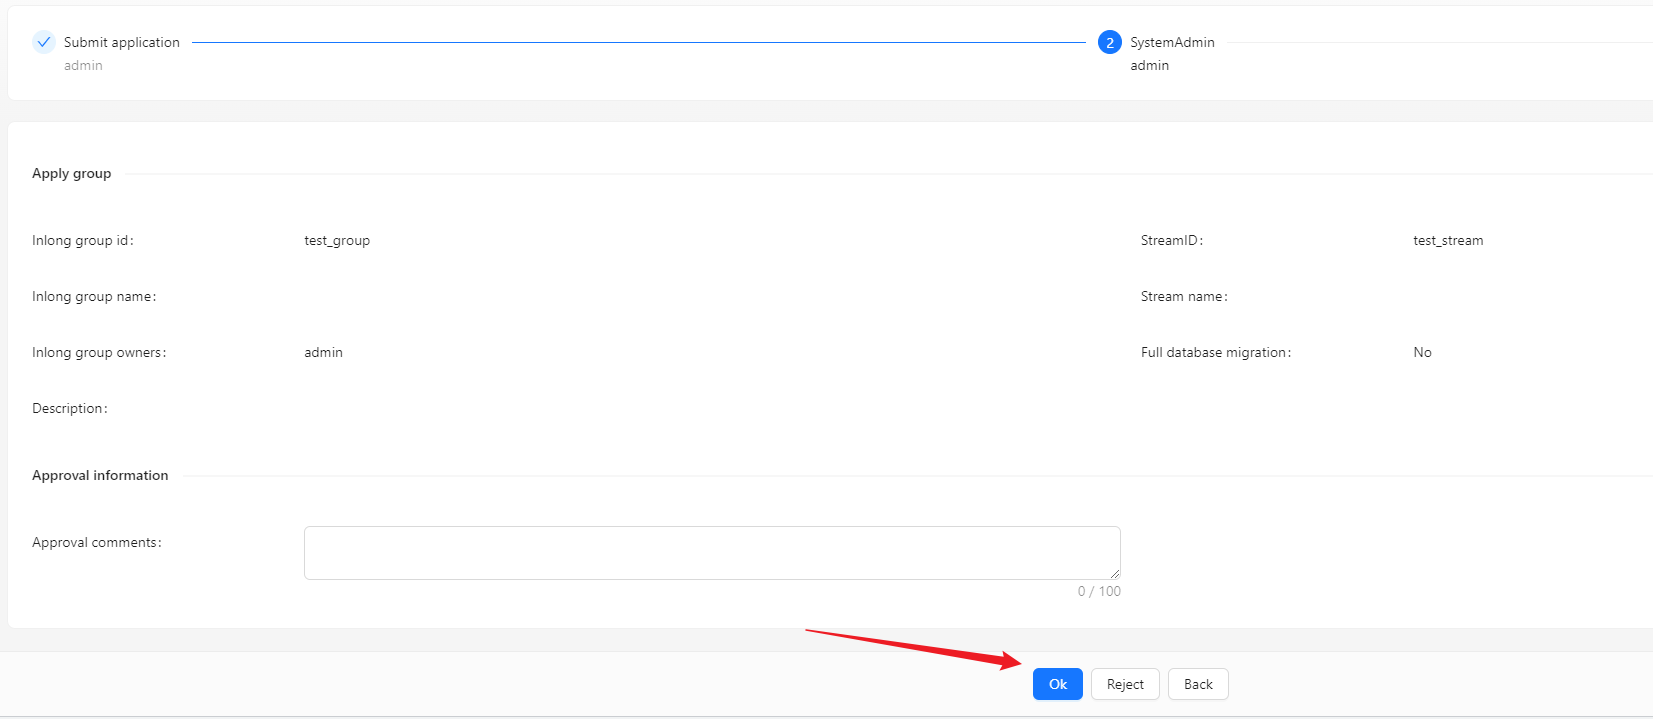
Task: Click the admin value beside group owners
Action: pyautogui.click(x=323, y=352)
